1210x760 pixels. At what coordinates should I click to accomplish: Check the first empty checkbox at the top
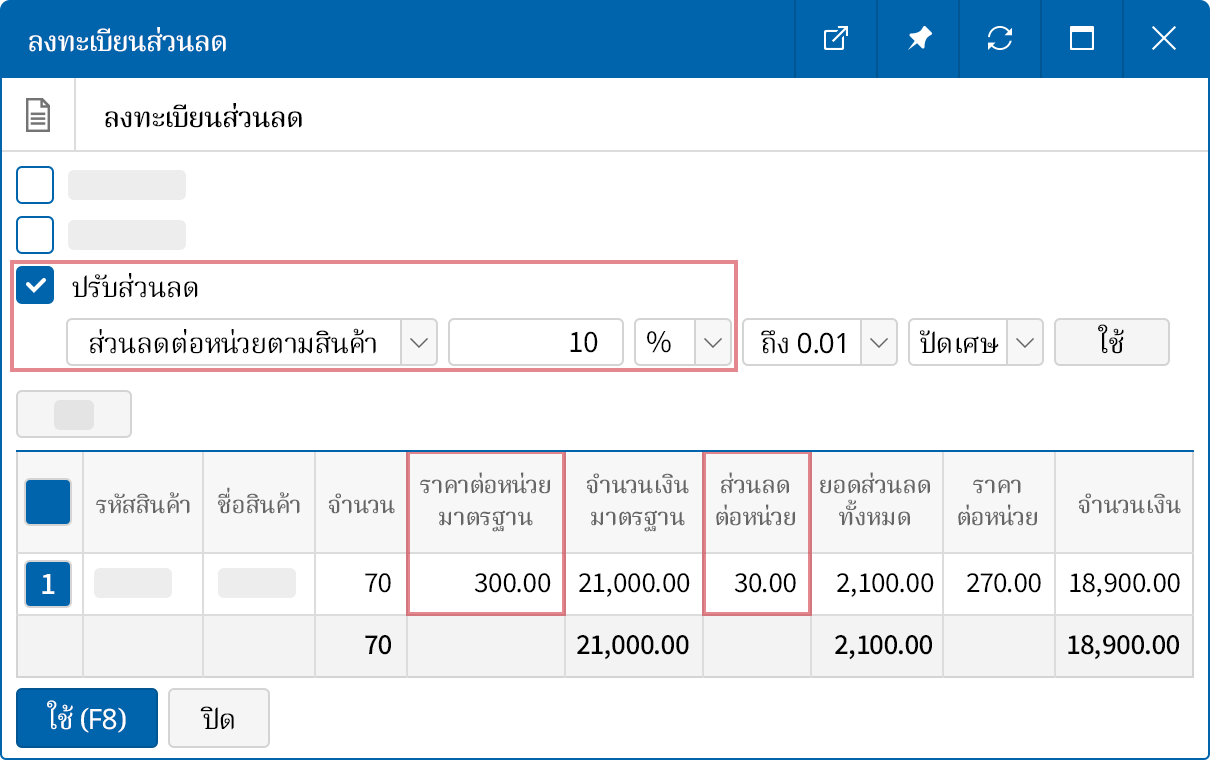(x=35, y=184)
